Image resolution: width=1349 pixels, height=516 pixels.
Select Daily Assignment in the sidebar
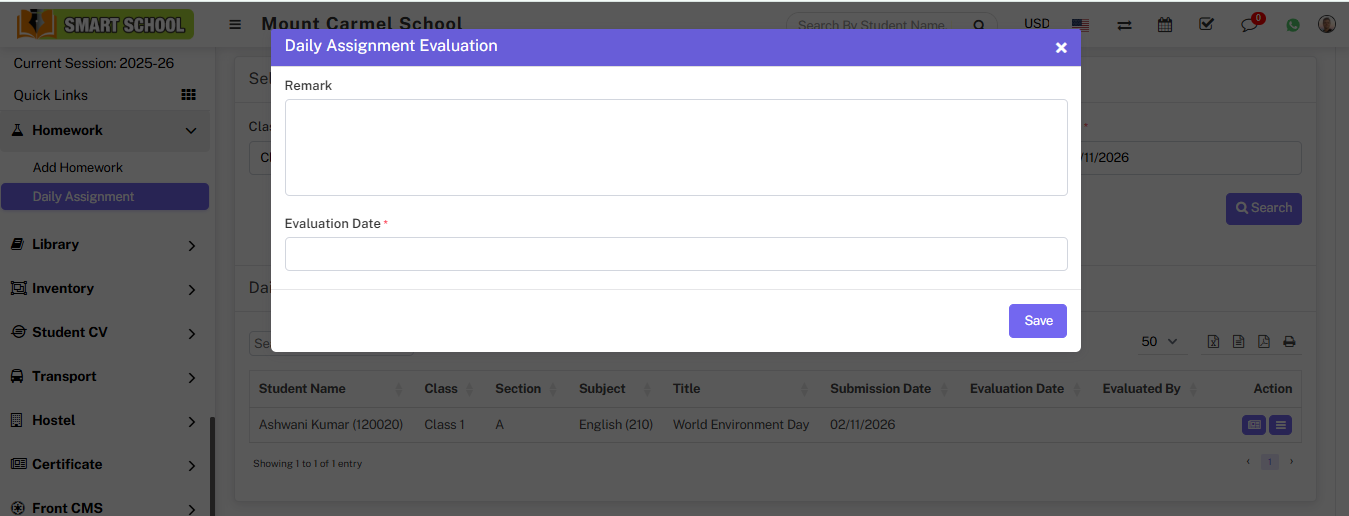point(83,196)
